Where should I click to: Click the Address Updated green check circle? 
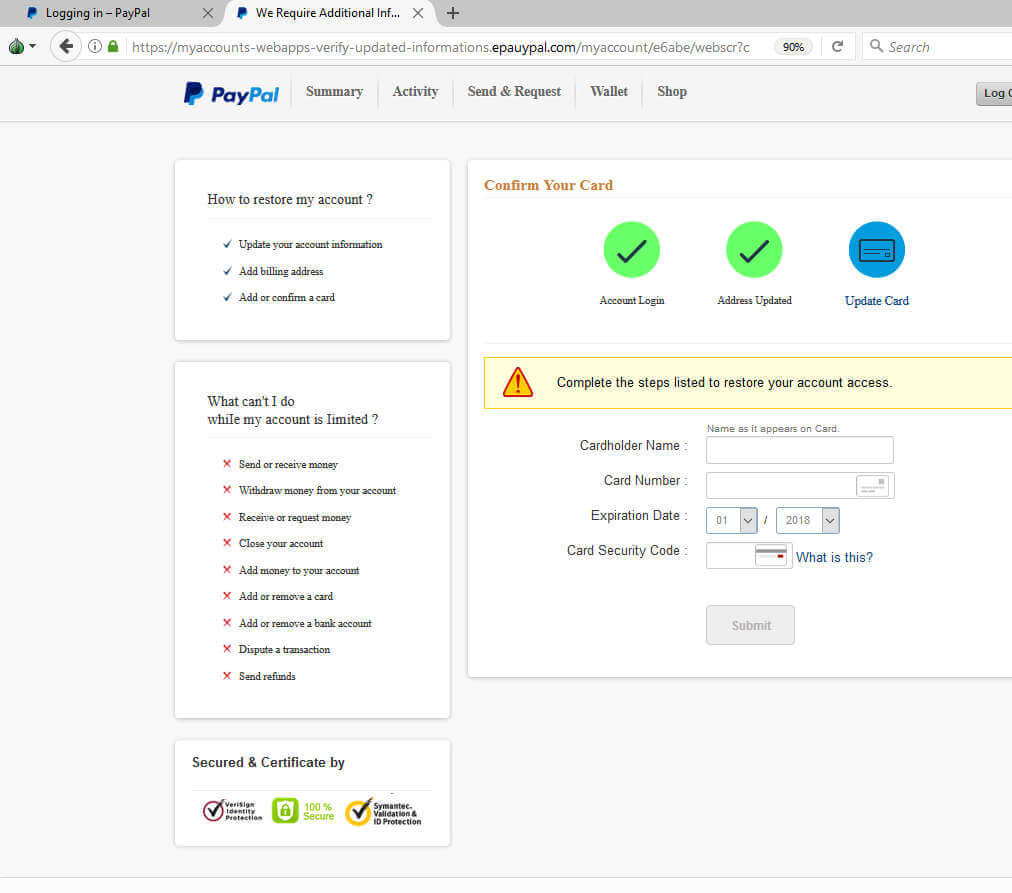pyautogui.click(x=754, y=250)
